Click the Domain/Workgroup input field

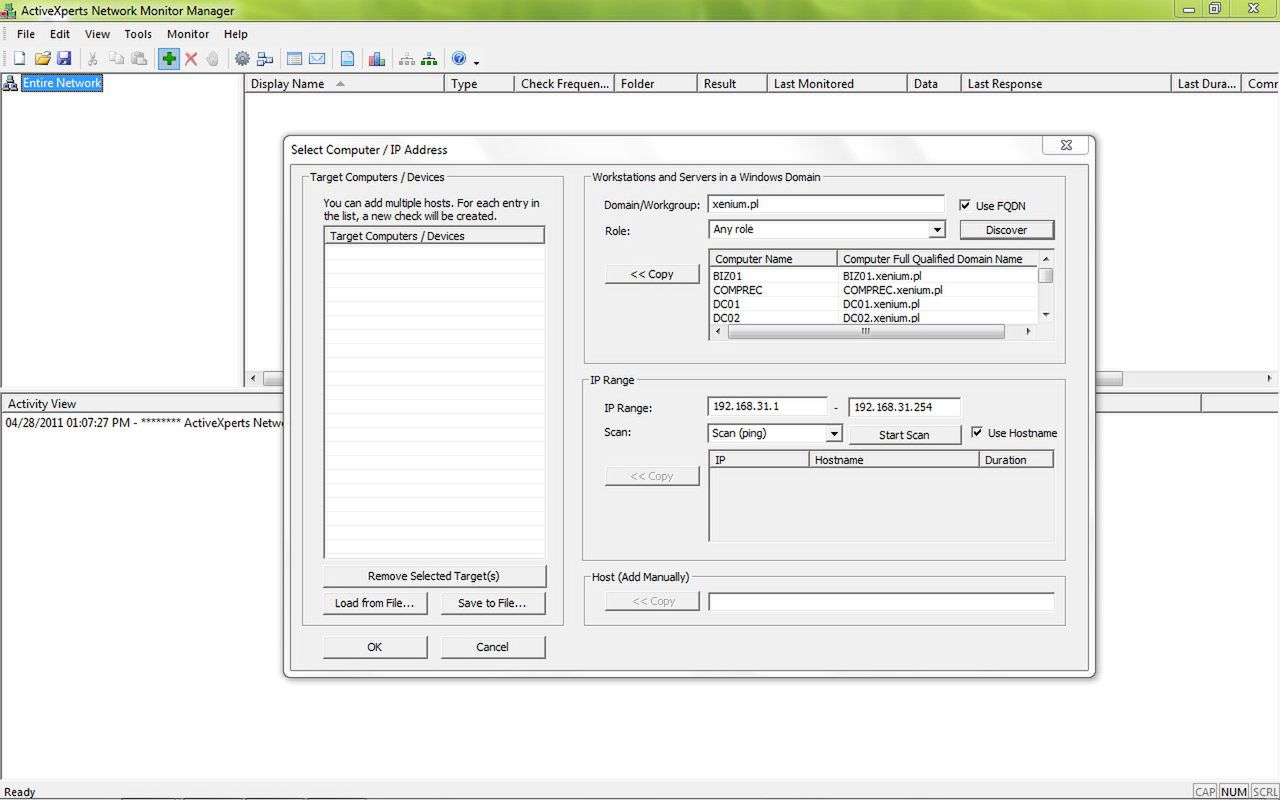[826, 204]
